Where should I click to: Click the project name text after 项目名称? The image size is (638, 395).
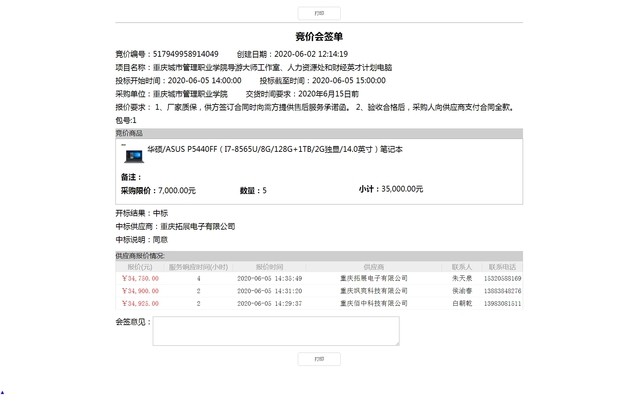tap(273, 68)
